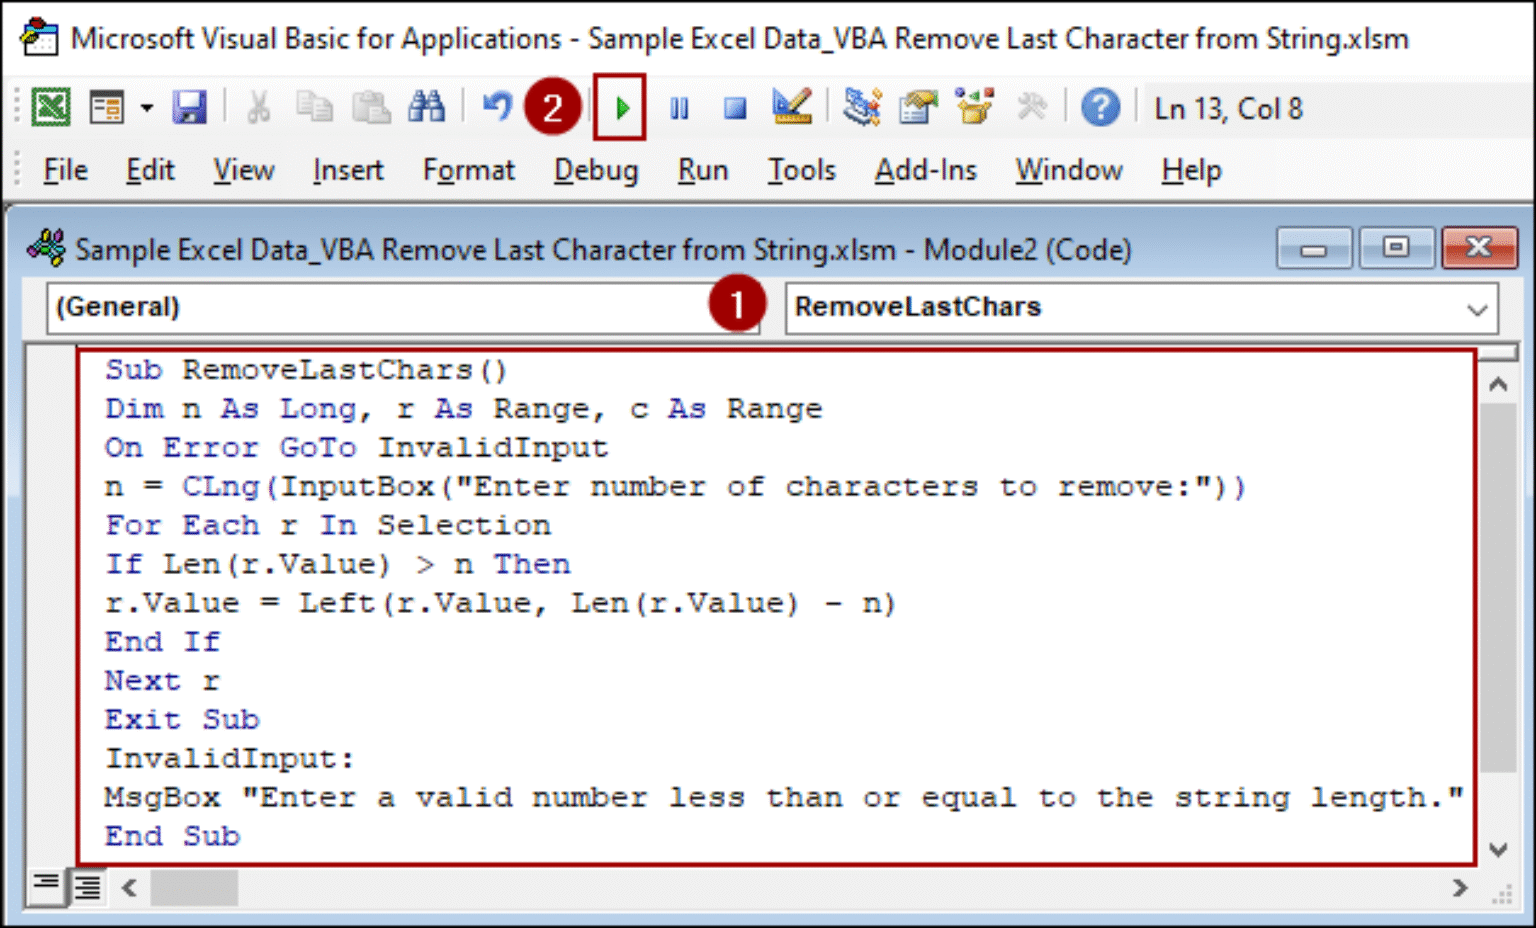Switch to Procedure View at bottom left

(x=46, y=887)
